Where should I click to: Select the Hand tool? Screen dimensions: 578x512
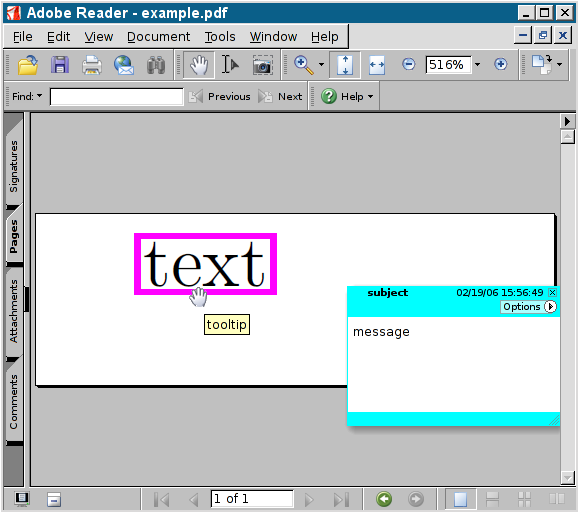click(x=199, y=65)
